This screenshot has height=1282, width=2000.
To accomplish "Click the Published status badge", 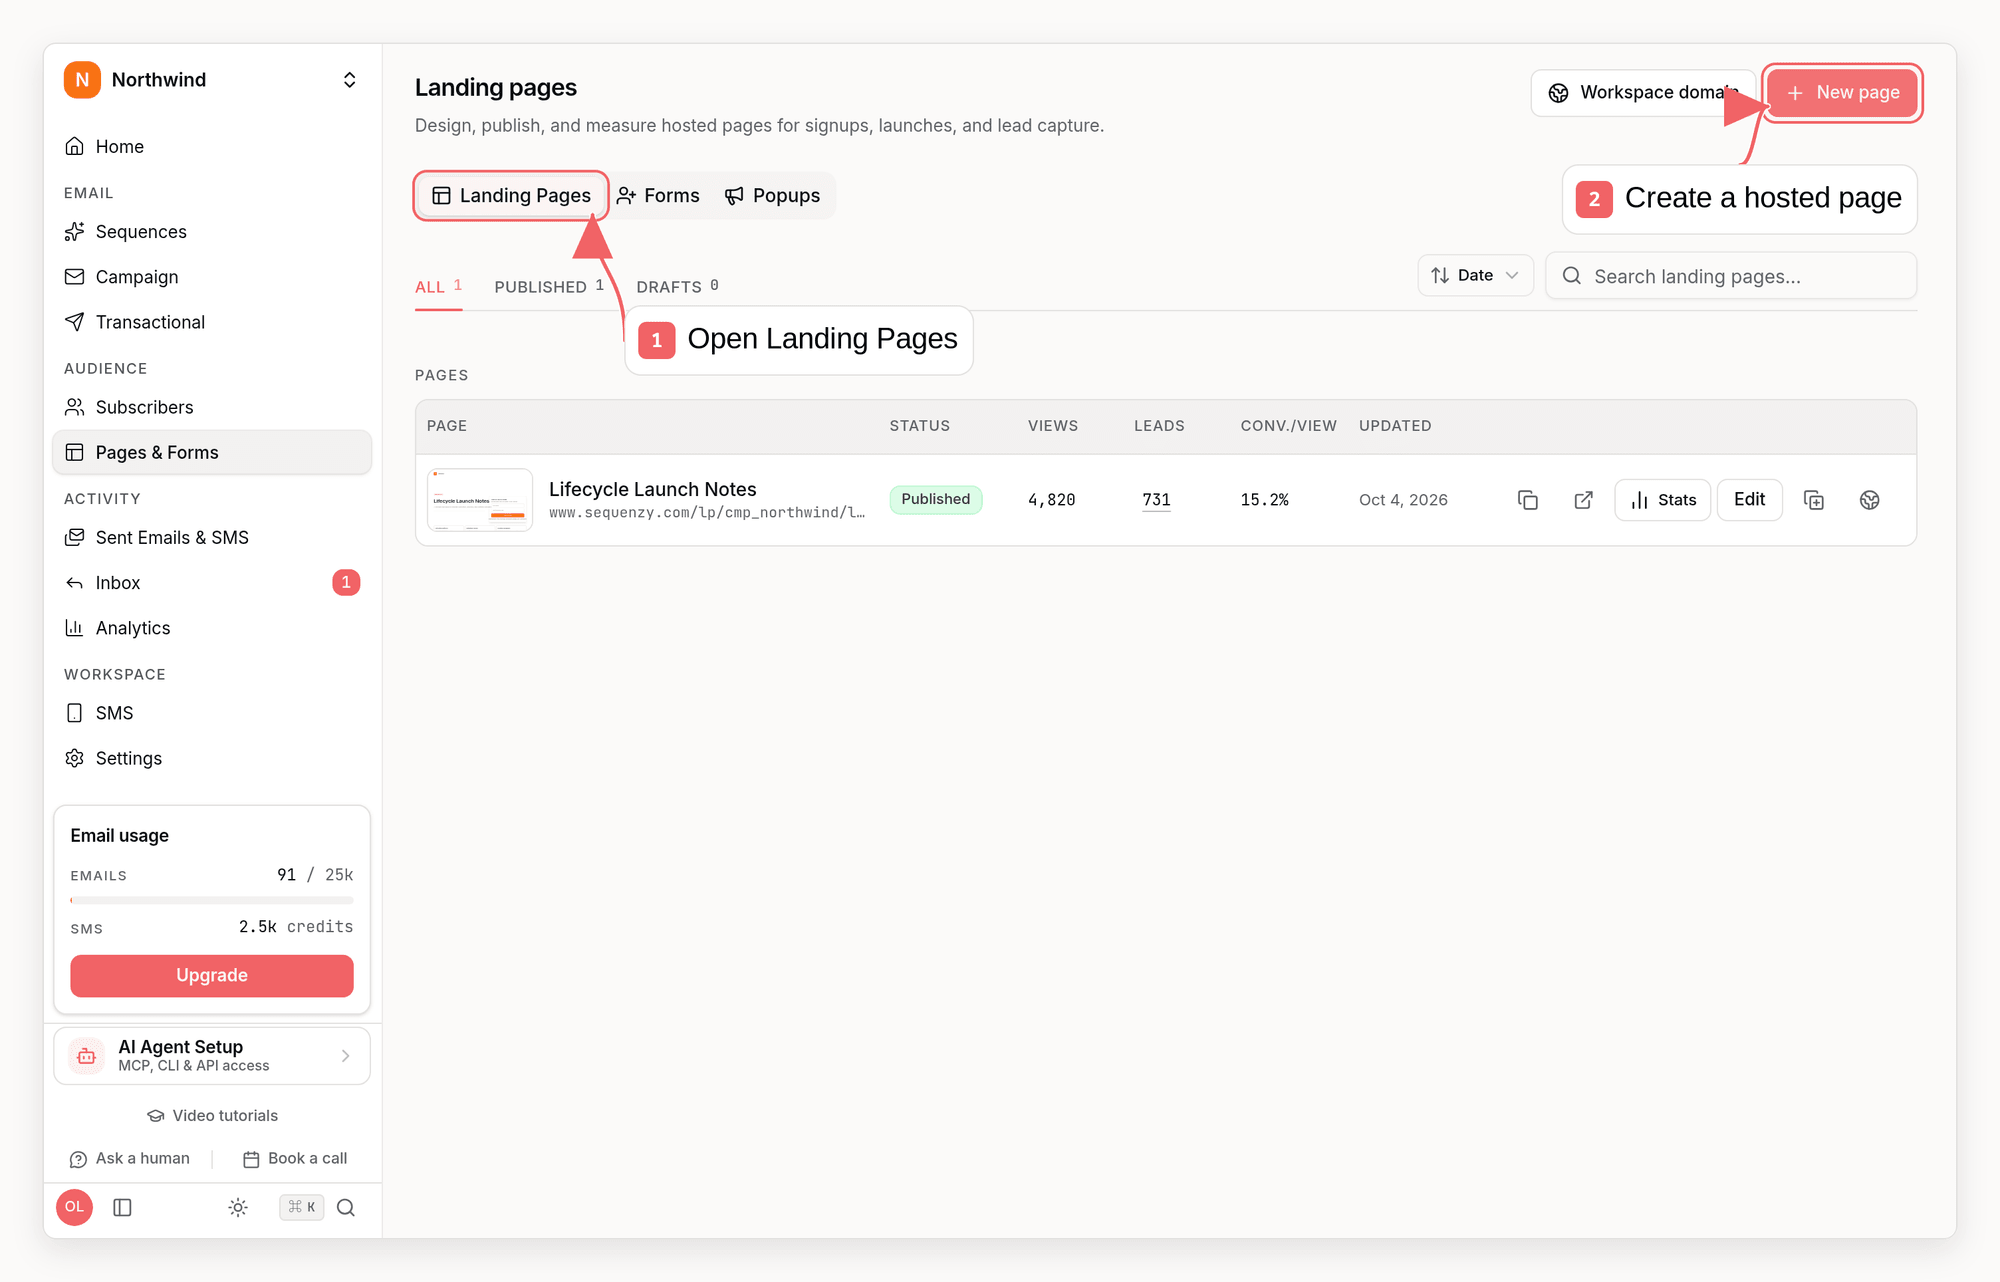I will tap(936, 500).
